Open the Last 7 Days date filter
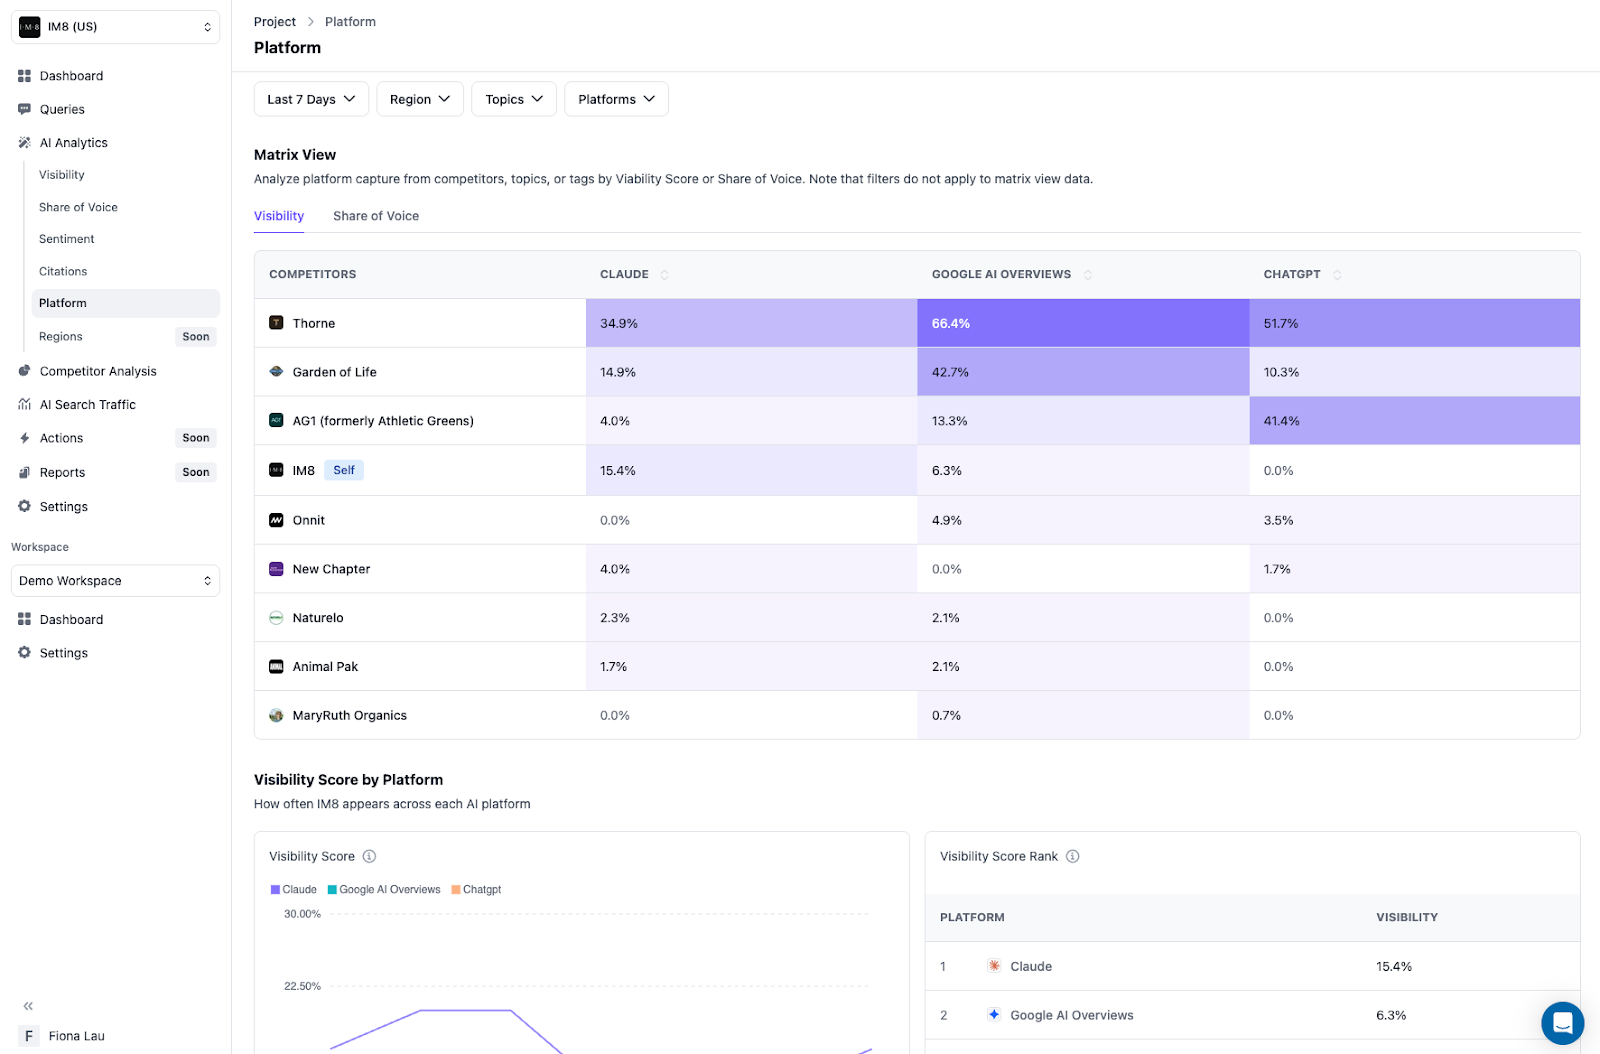 pos(310,99)
